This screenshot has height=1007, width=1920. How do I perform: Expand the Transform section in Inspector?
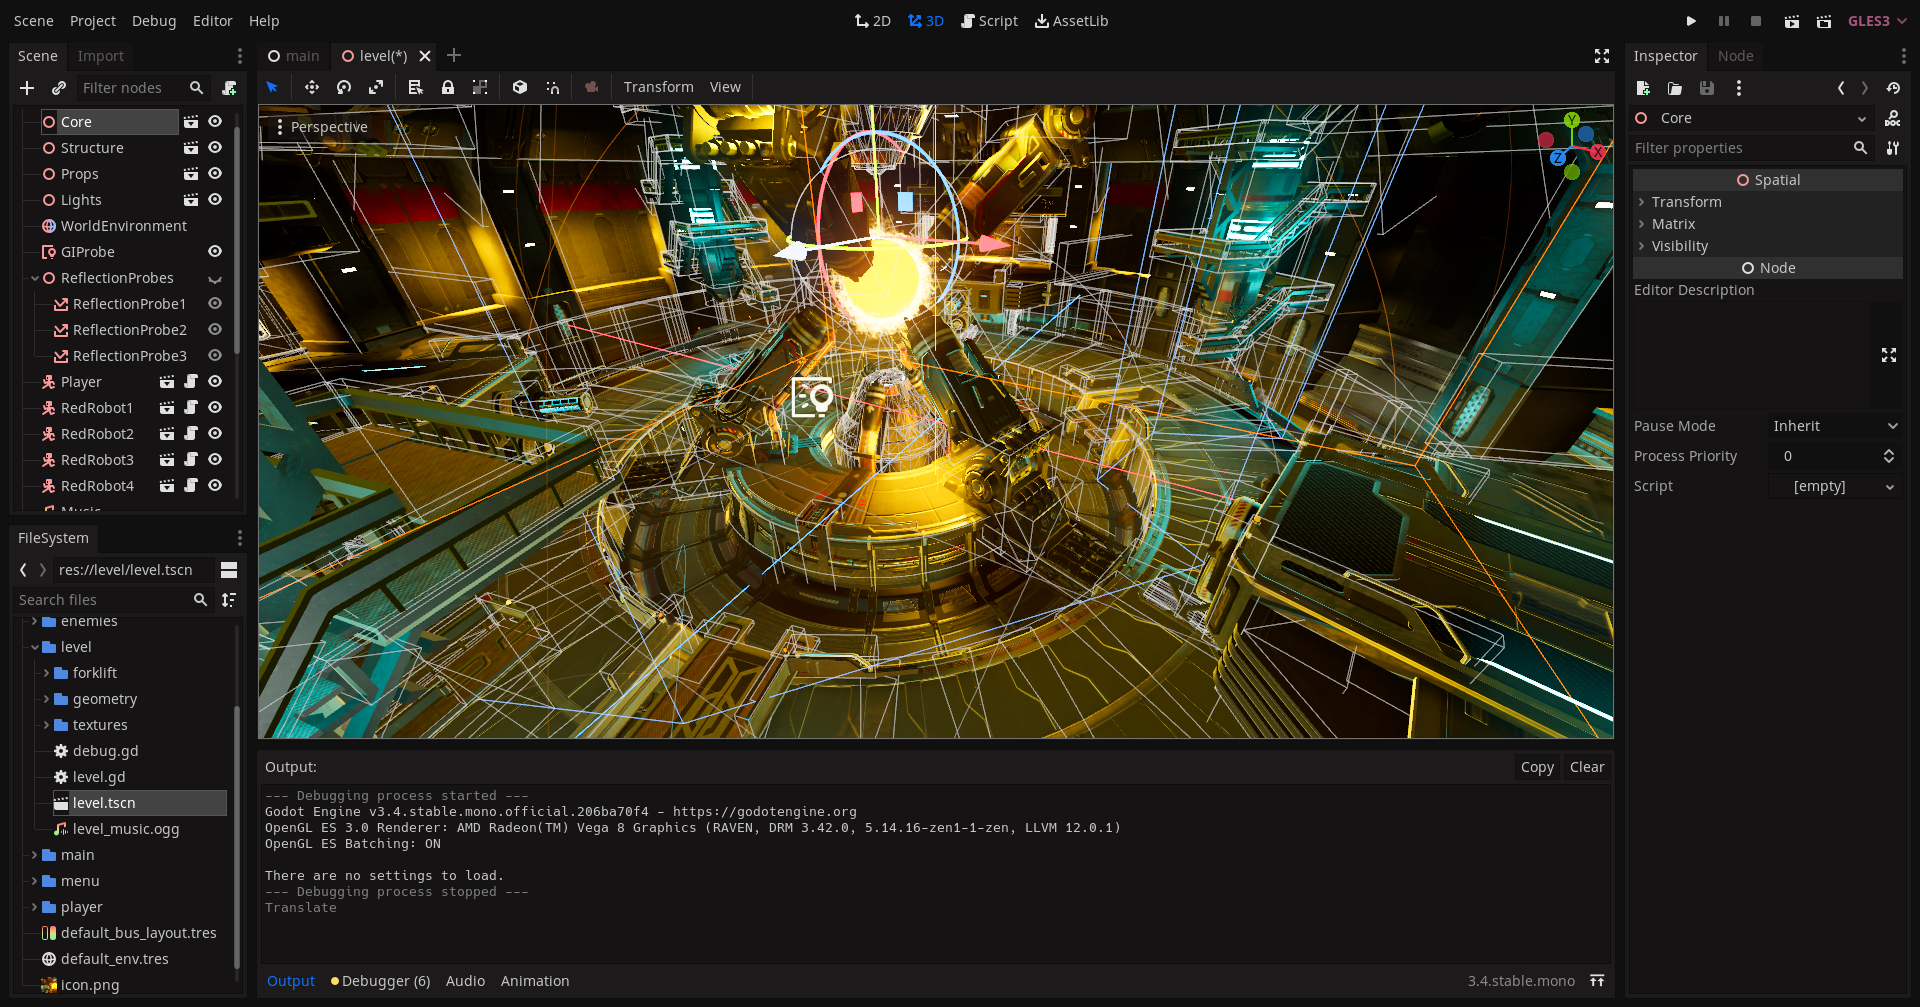(1685, 201)
